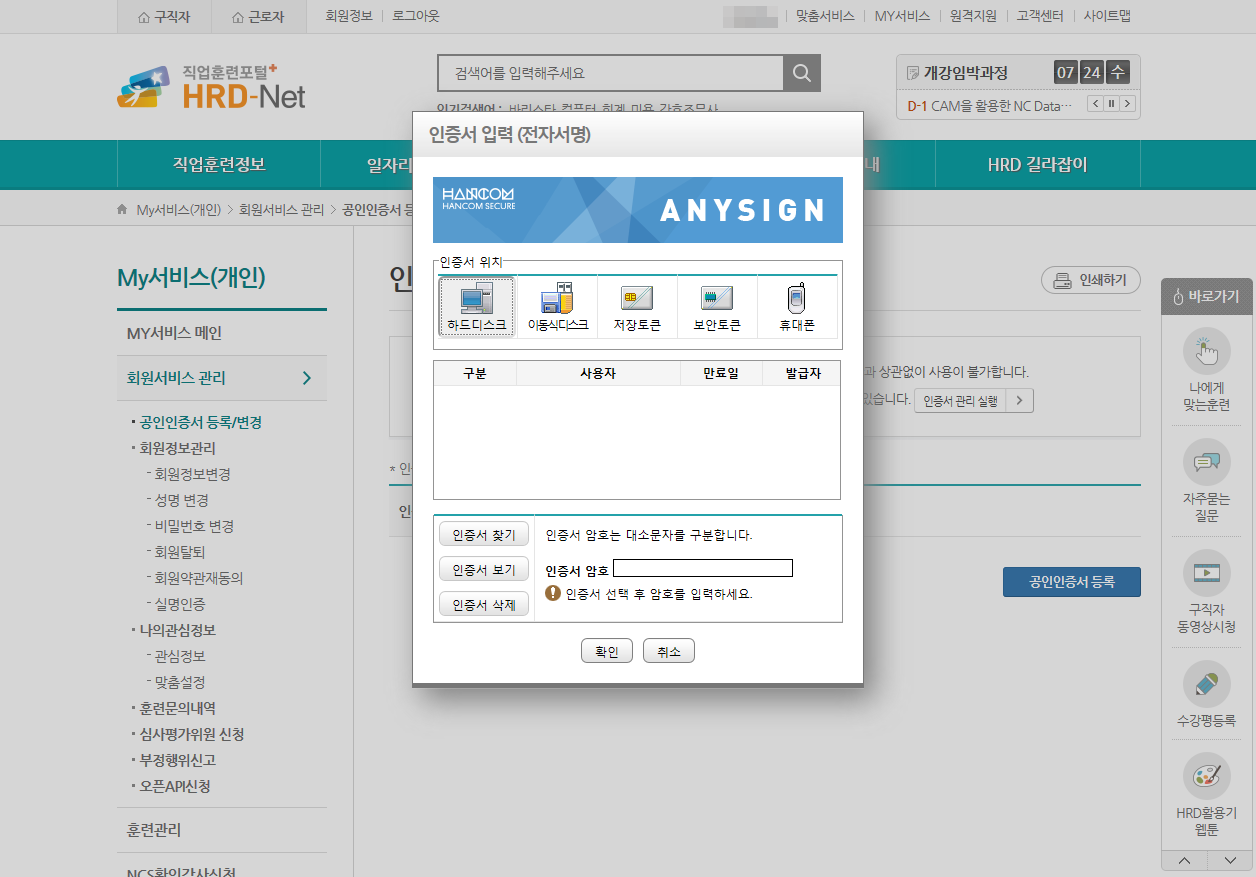The image size is (1256, 877).
Task: Click the next arrow in 개강임박과정 widget
Action: click(x=1127, y=104)
